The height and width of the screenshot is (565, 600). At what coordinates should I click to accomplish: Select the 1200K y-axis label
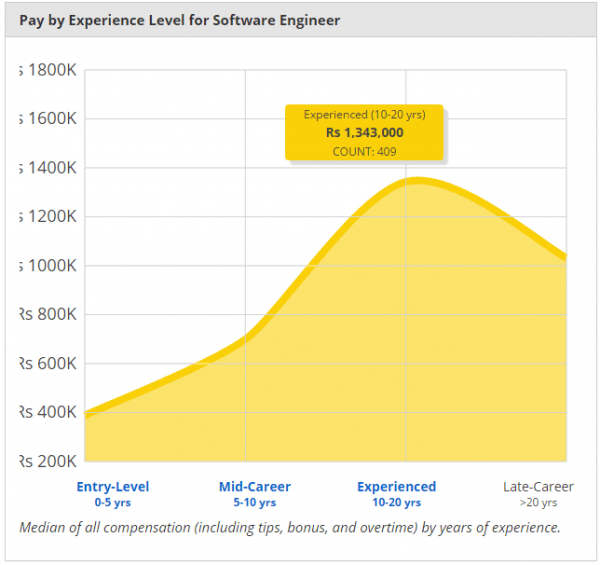(x=48, y=217)
